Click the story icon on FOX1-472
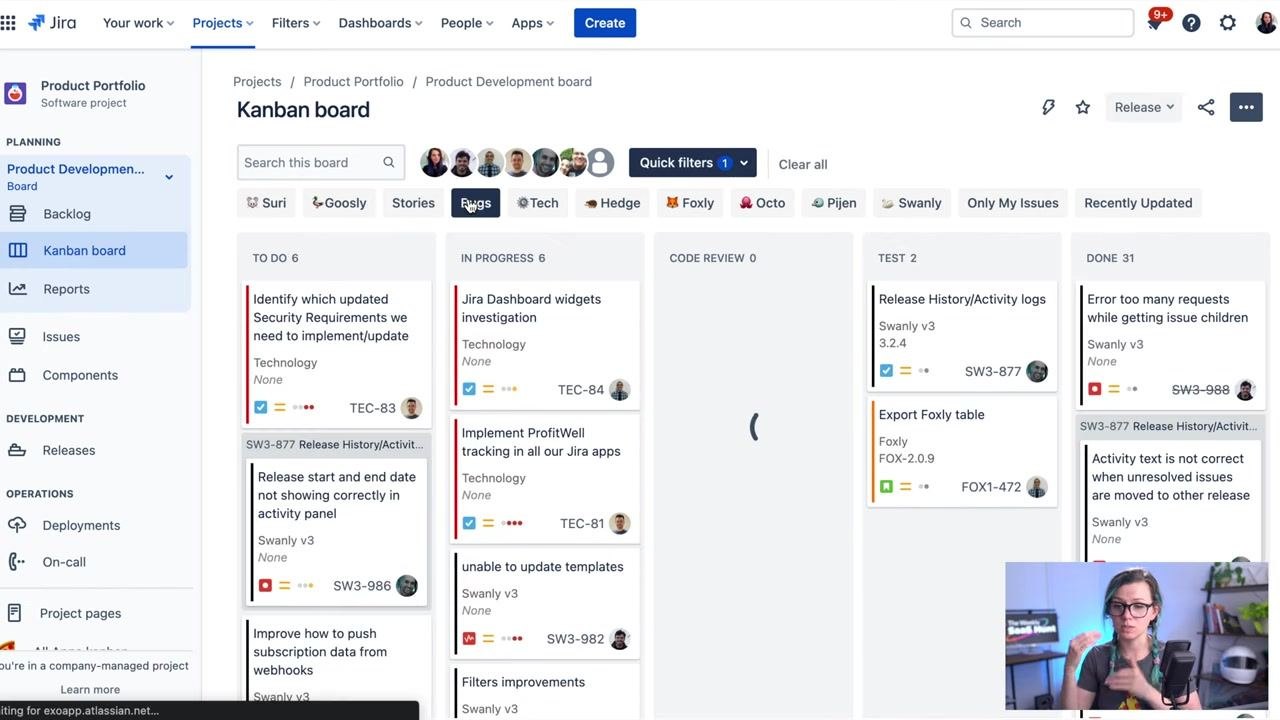Image resolution: width=1280 pixels, height=720 pixels. click(x=886, y=487)
